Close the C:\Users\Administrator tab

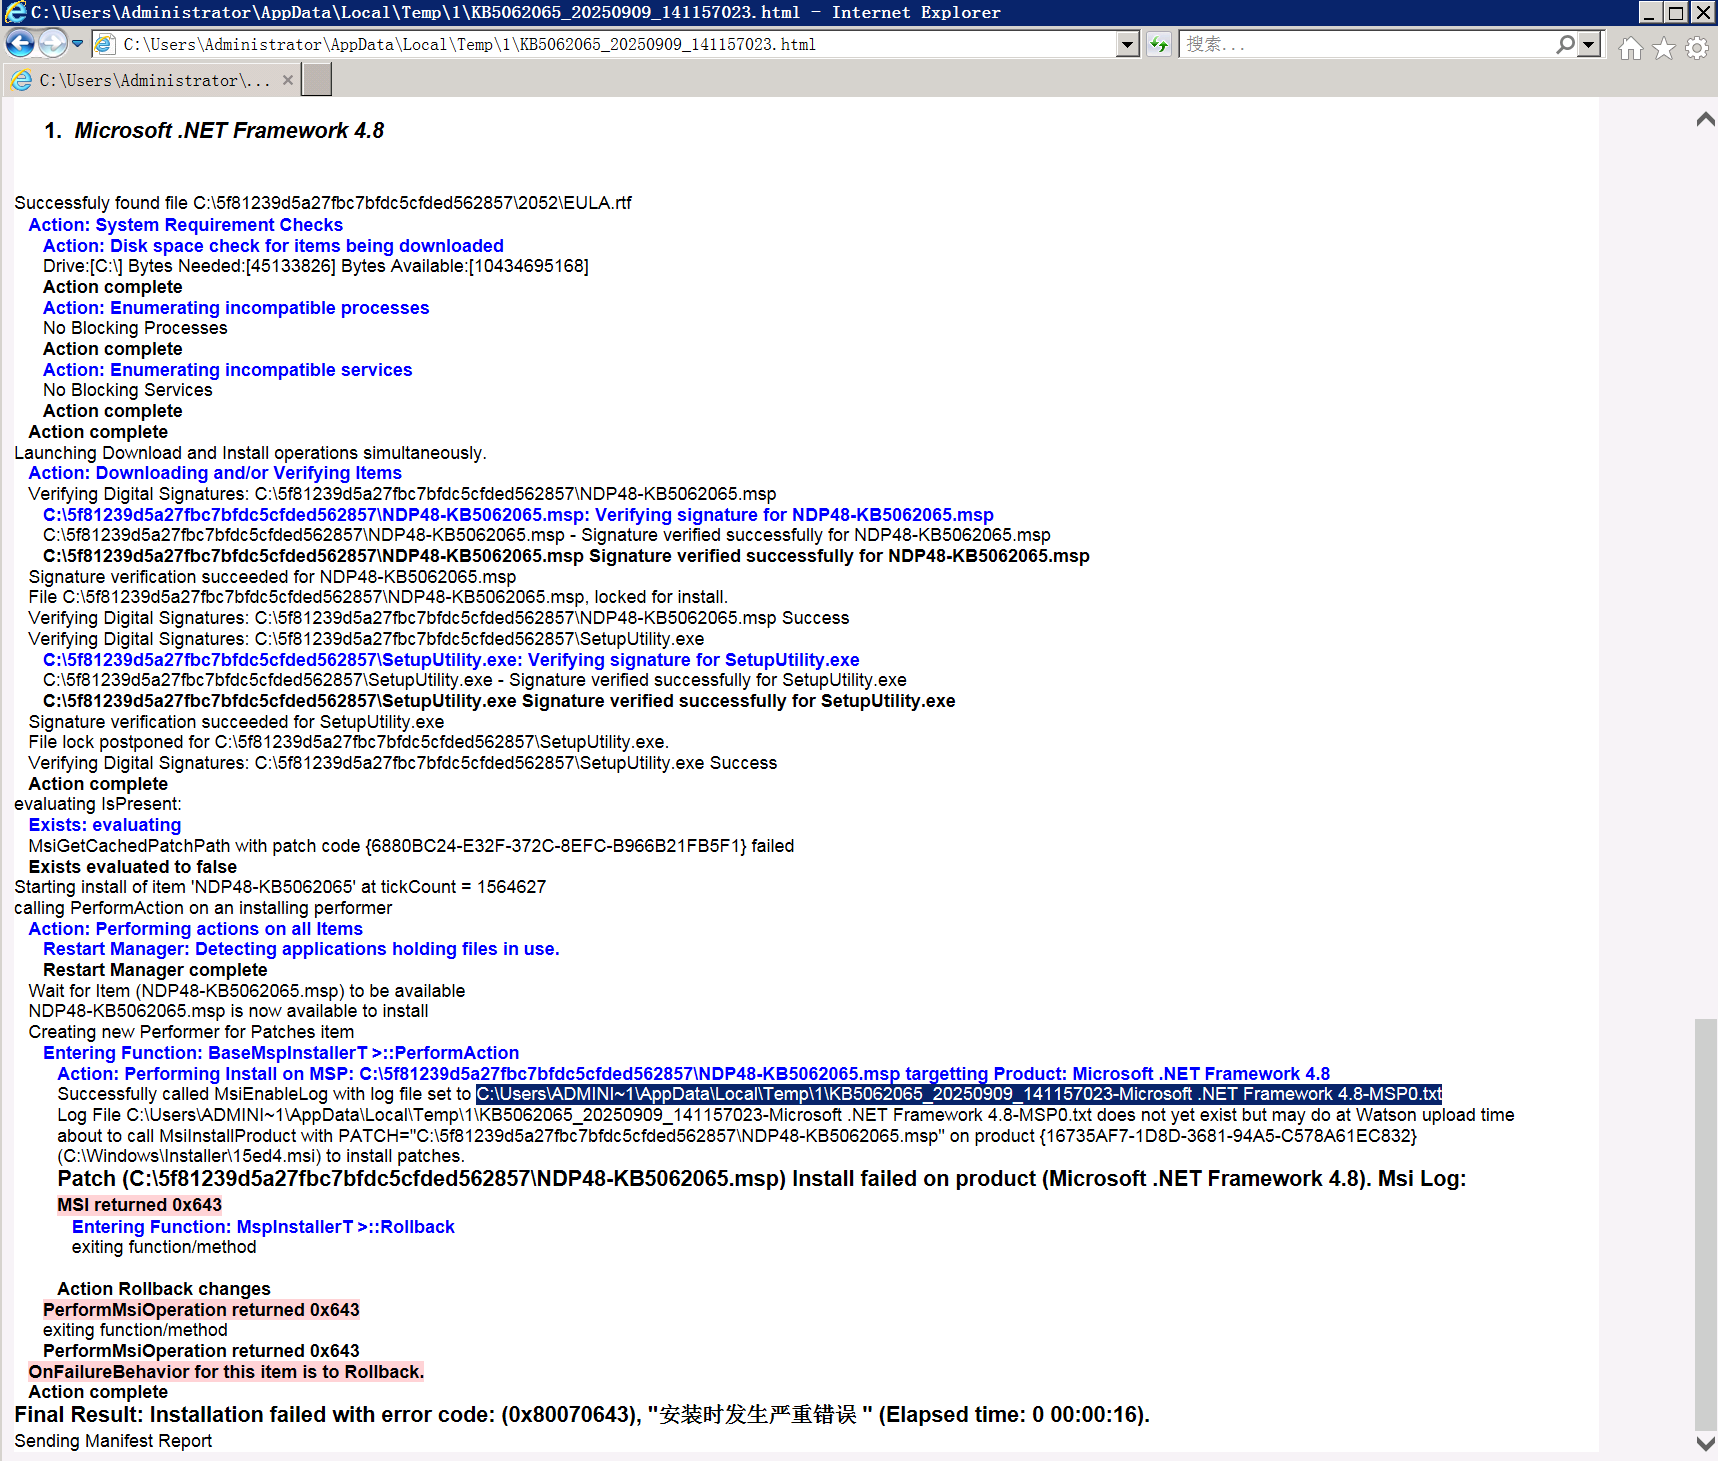coord(288,80)
